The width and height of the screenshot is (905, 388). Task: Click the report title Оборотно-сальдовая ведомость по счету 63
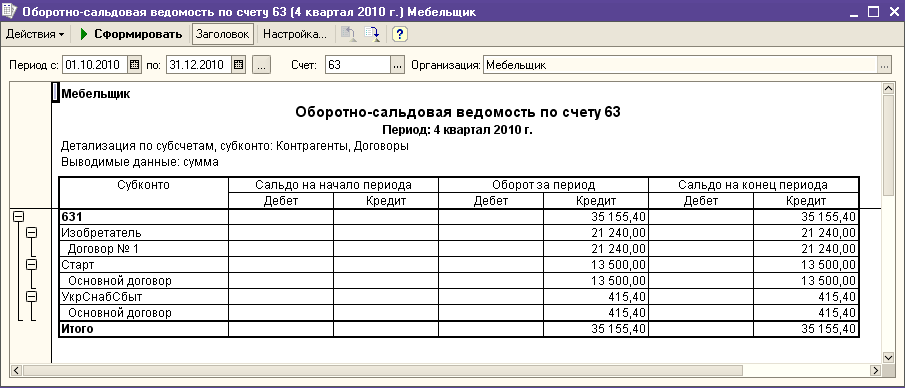458,112
